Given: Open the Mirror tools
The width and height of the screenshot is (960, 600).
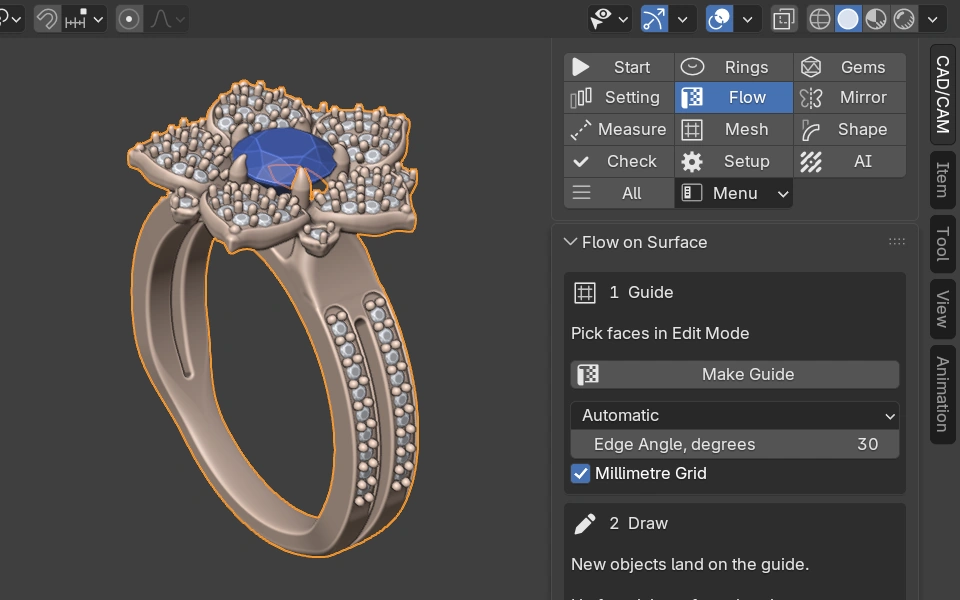Looking at the screenshot, I should pos(850,97).
